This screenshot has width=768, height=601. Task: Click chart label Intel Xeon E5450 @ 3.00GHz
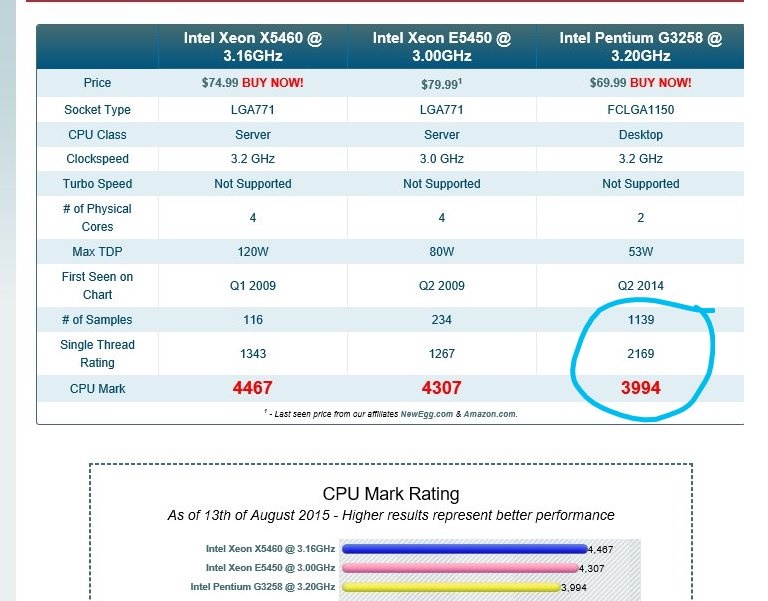[x=270, y=568]
